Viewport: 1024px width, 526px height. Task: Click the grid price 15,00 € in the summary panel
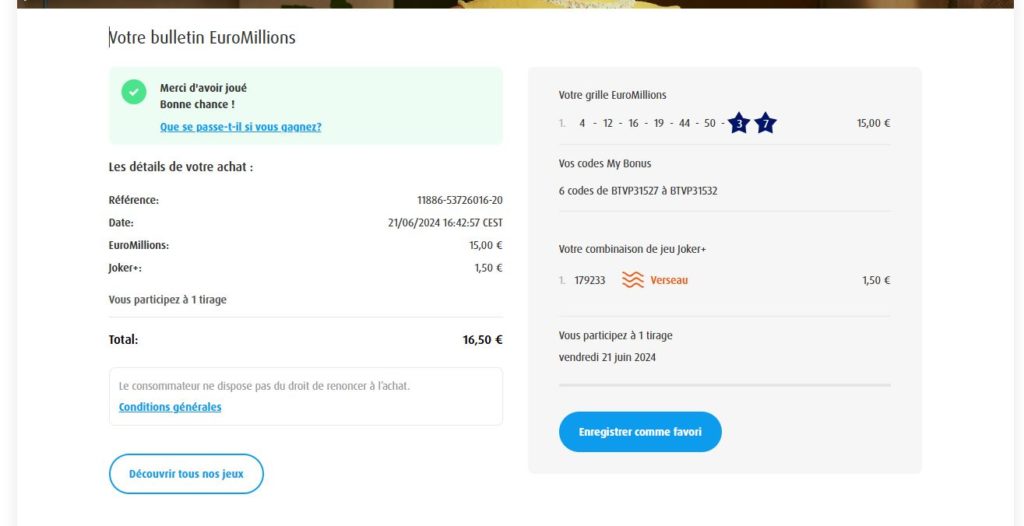tap(873, 124)
